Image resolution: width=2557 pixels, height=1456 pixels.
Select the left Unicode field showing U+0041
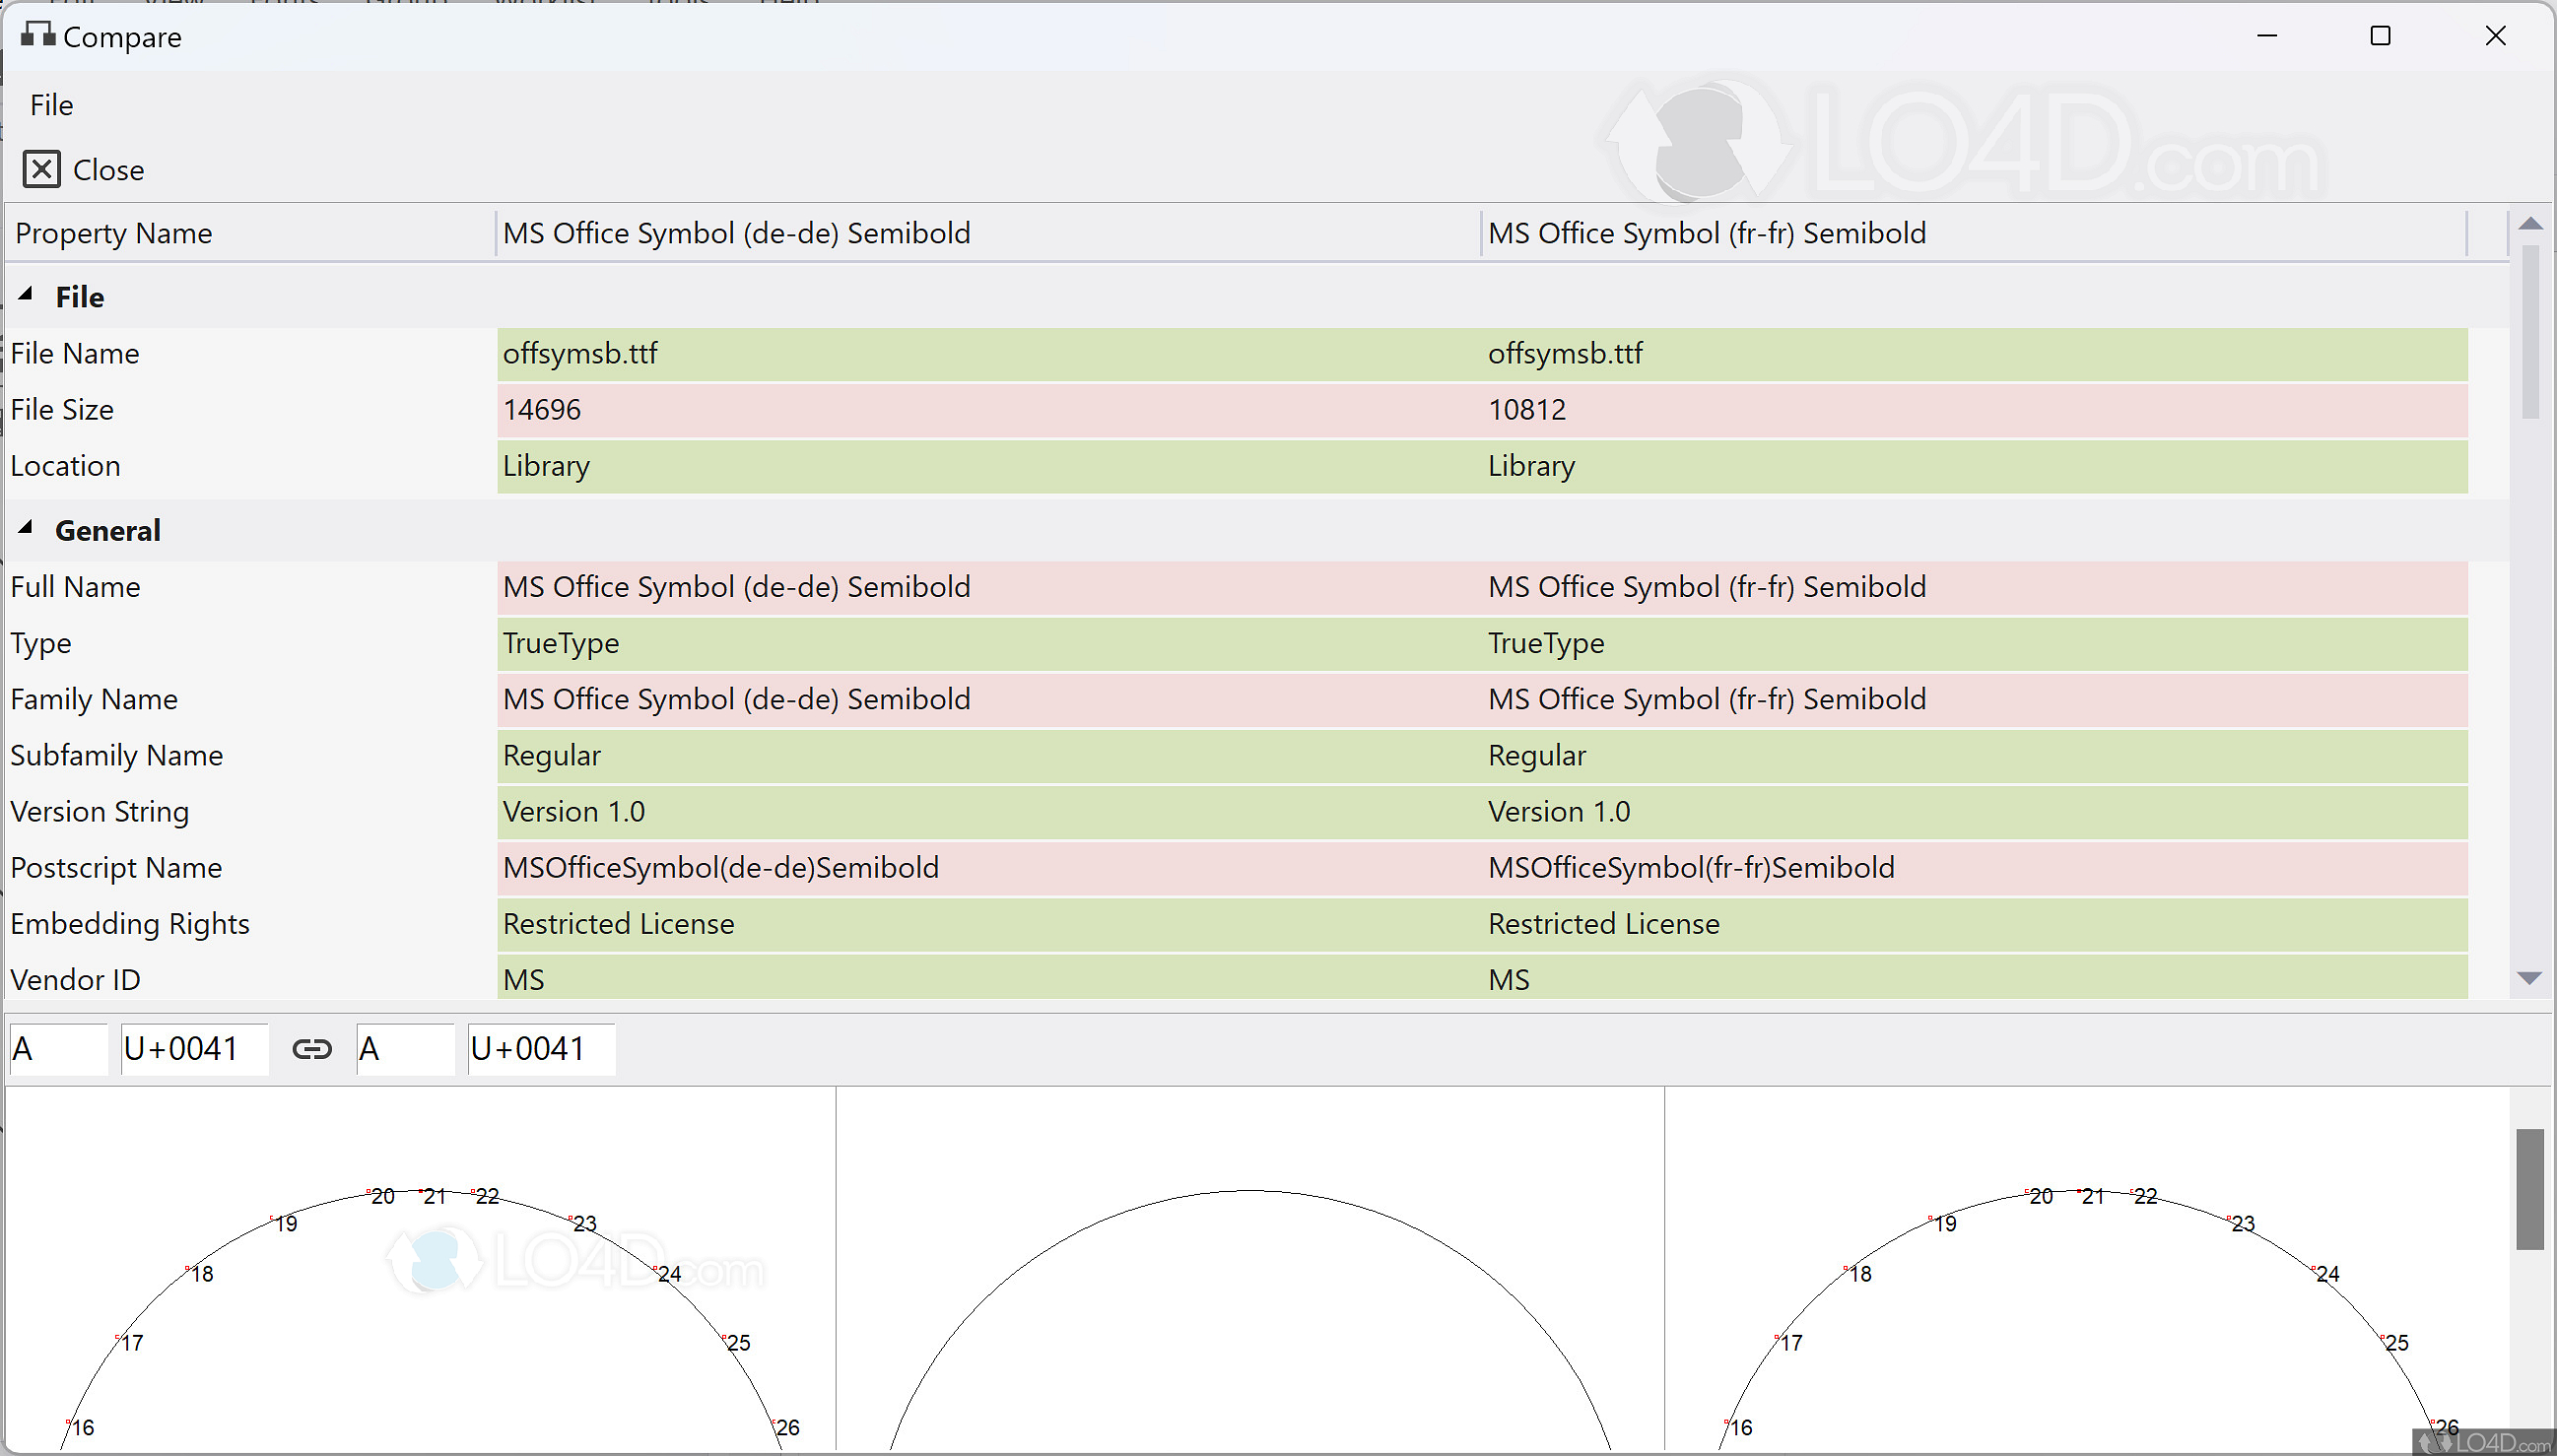(192, 1048)
